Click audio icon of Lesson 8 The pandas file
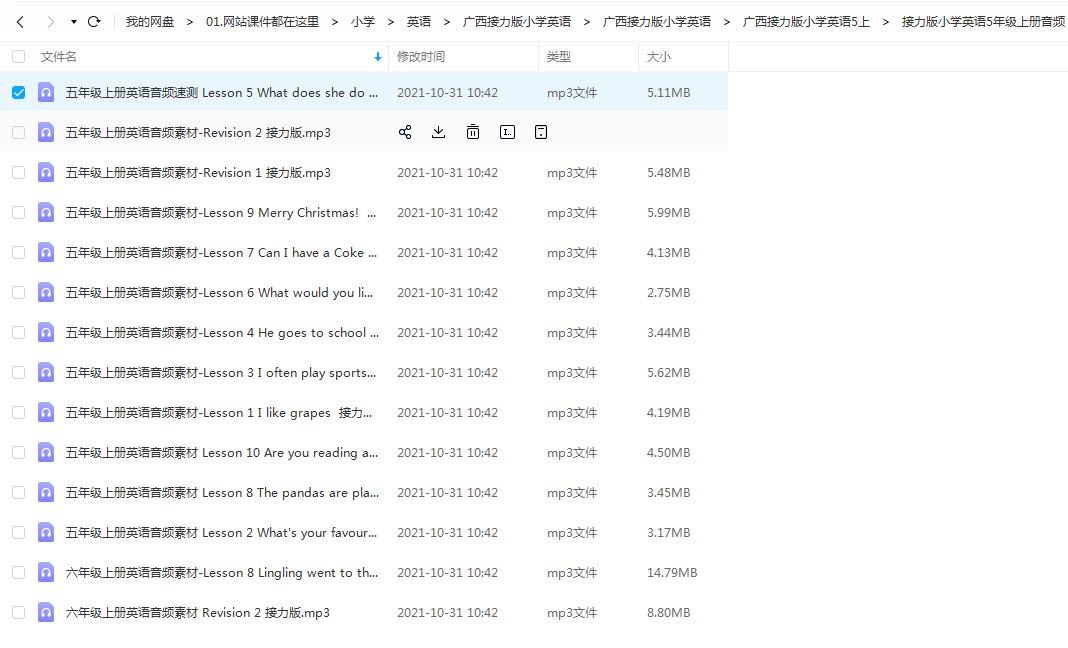The image size is (1068, 648). 46,493
